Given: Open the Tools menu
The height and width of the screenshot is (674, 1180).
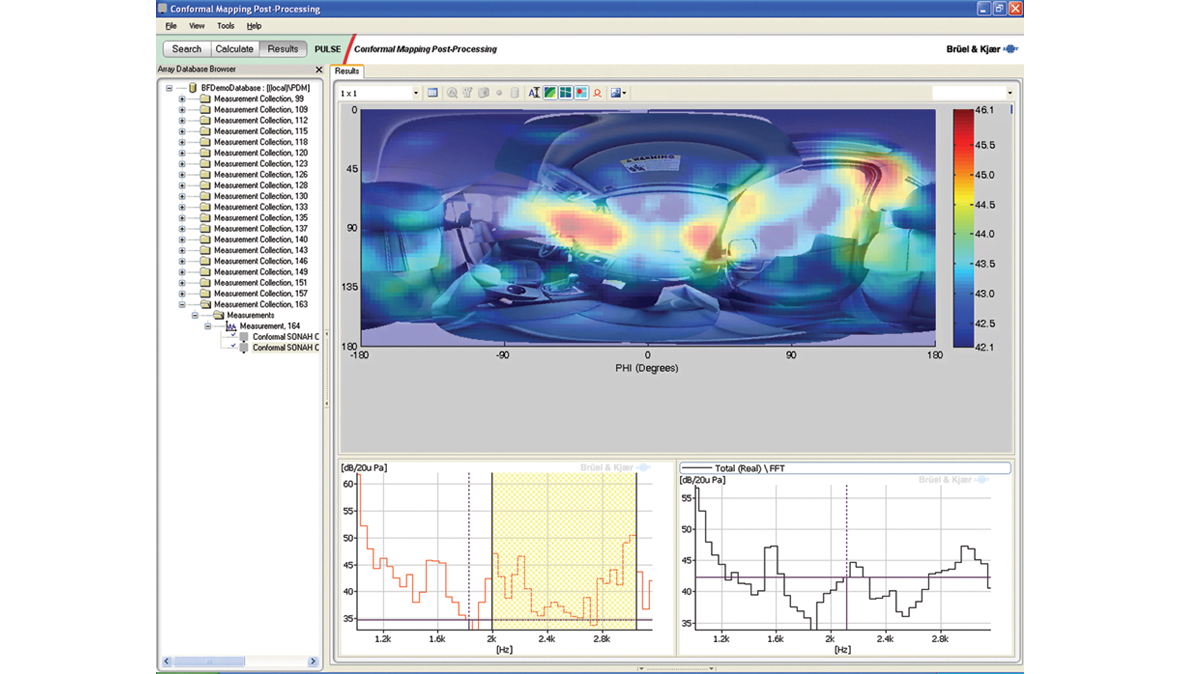Looking at the screenshot, I should click(225, 26).
